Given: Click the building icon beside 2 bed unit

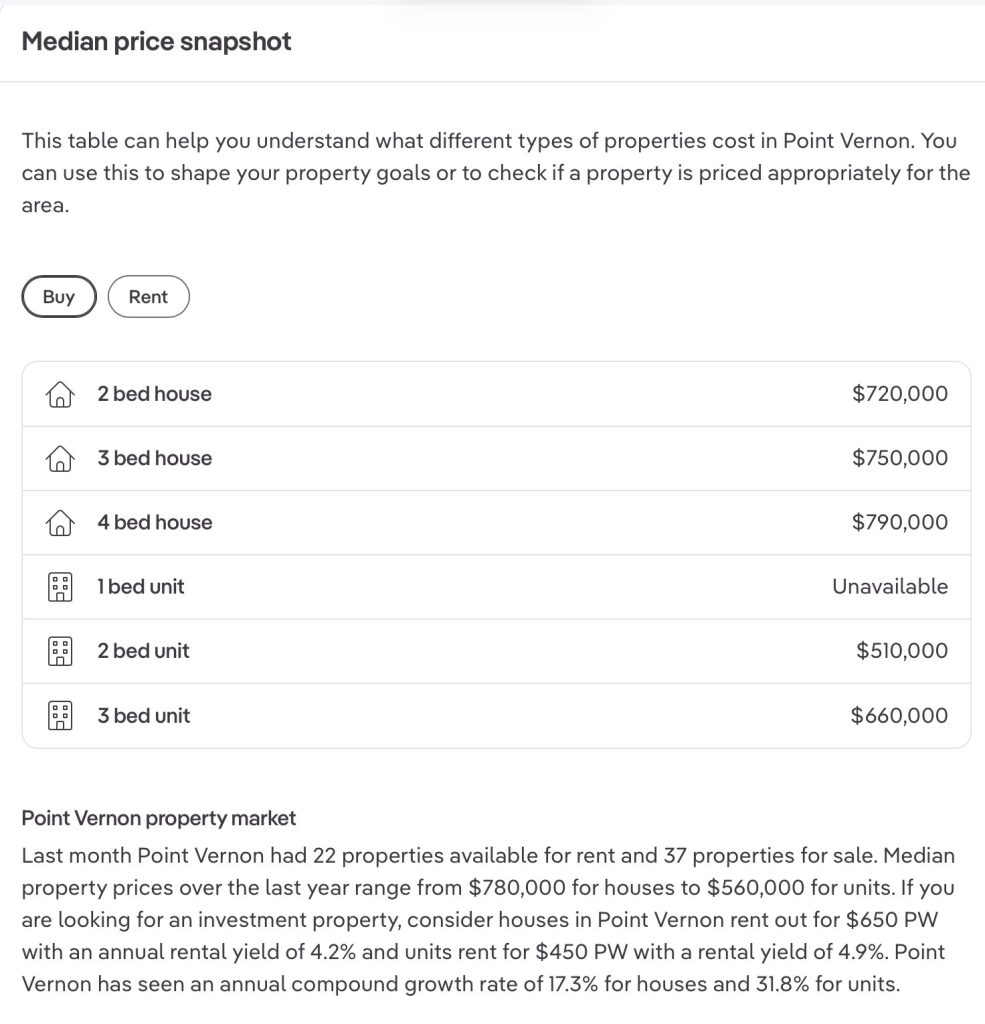Looking at the screenshot, I should (60, 651).
